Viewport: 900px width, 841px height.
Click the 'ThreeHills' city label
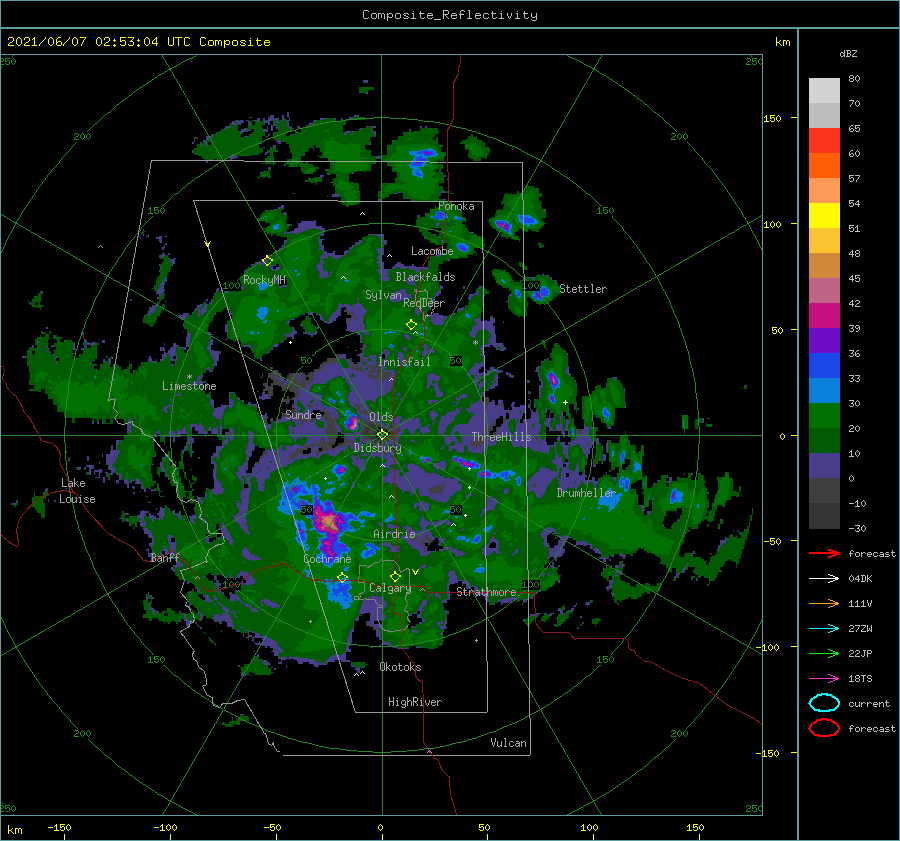502,437
